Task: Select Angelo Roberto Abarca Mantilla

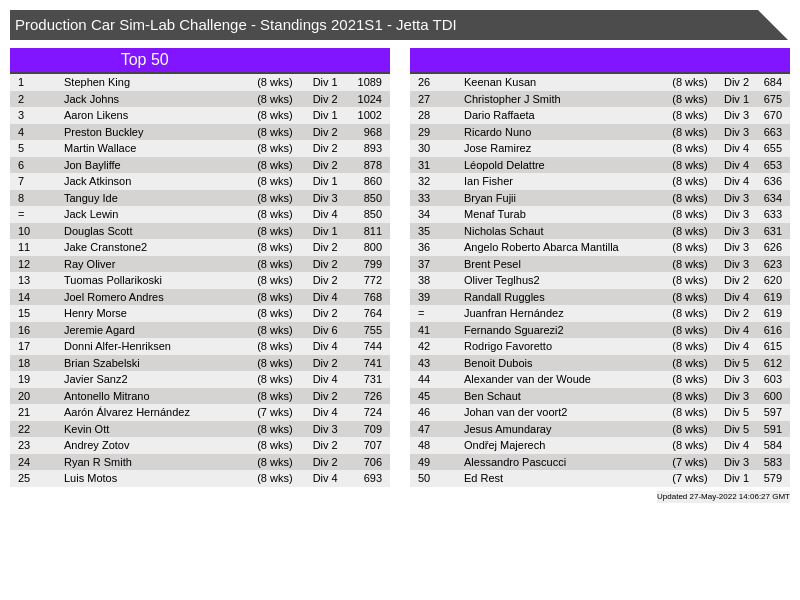Action: tap(541, 247)
